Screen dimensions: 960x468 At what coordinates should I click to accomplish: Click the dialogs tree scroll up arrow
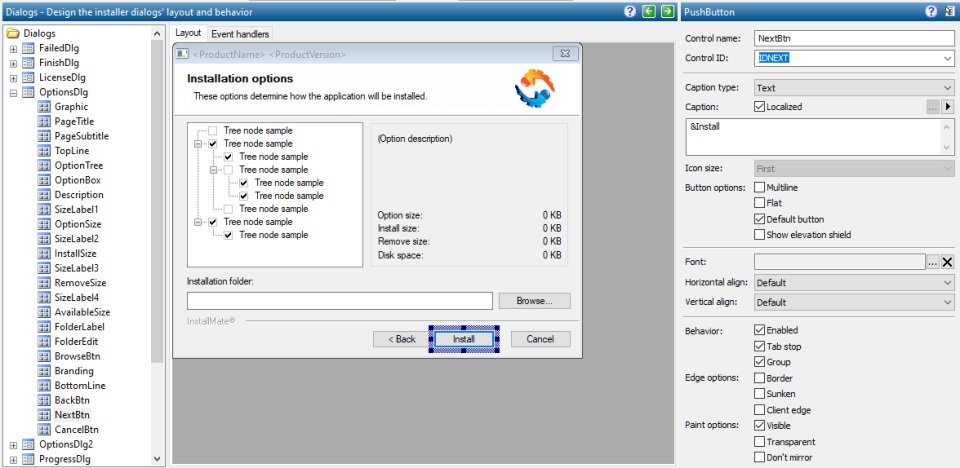157,34
